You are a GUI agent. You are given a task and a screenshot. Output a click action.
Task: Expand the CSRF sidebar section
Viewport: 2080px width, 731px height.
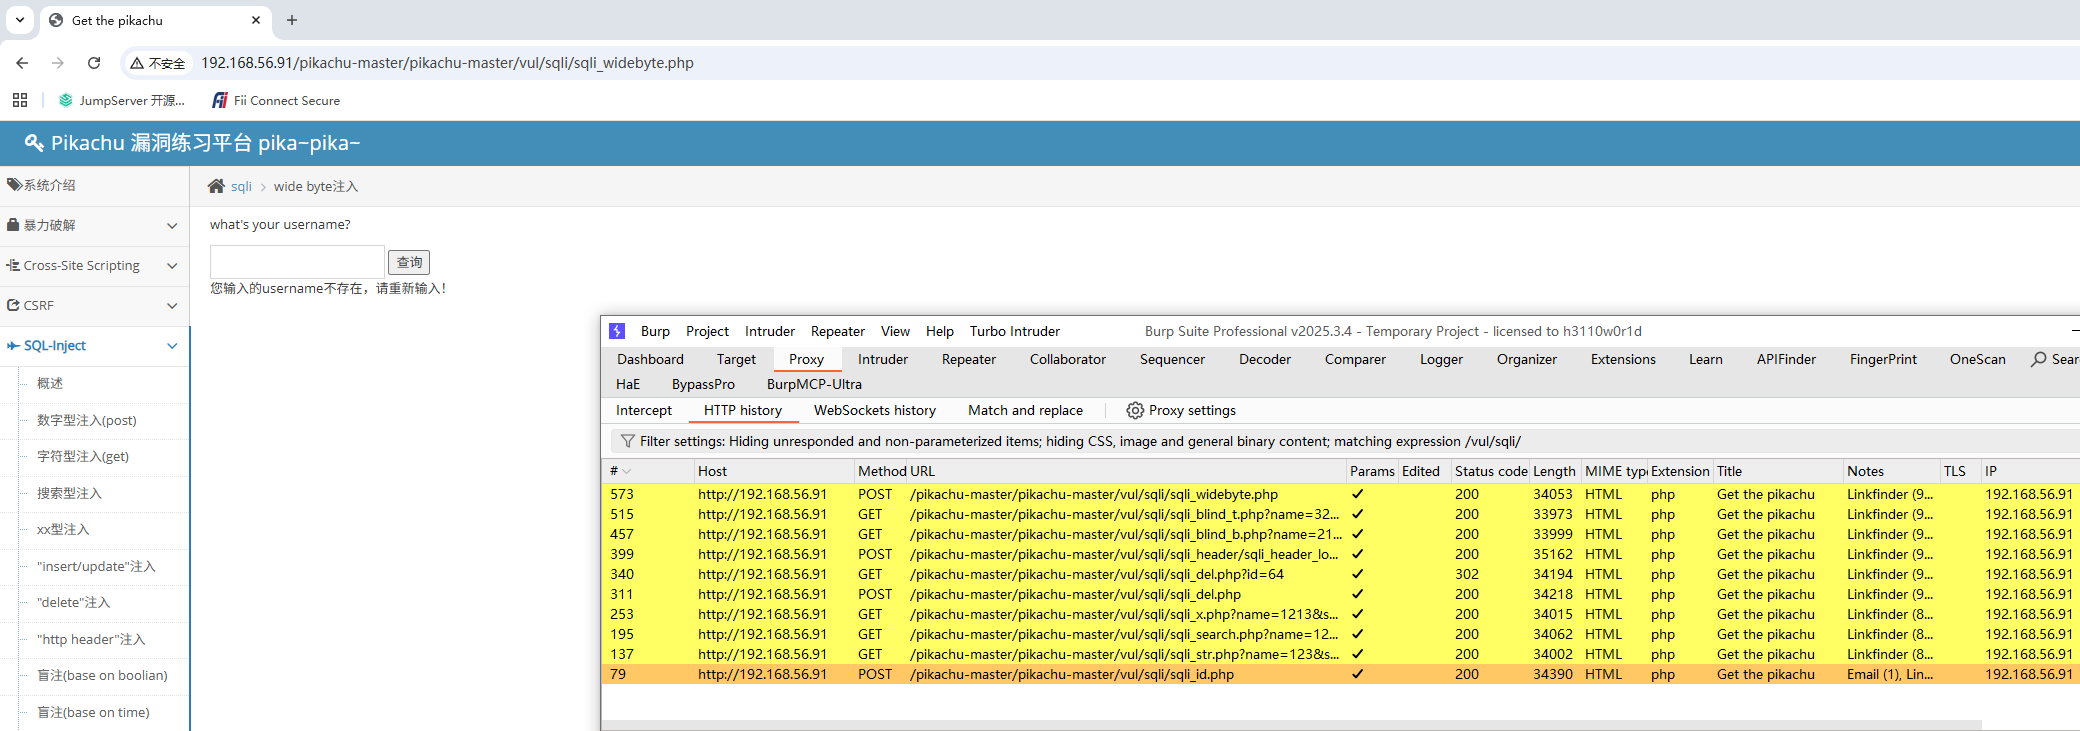point(94,305)
